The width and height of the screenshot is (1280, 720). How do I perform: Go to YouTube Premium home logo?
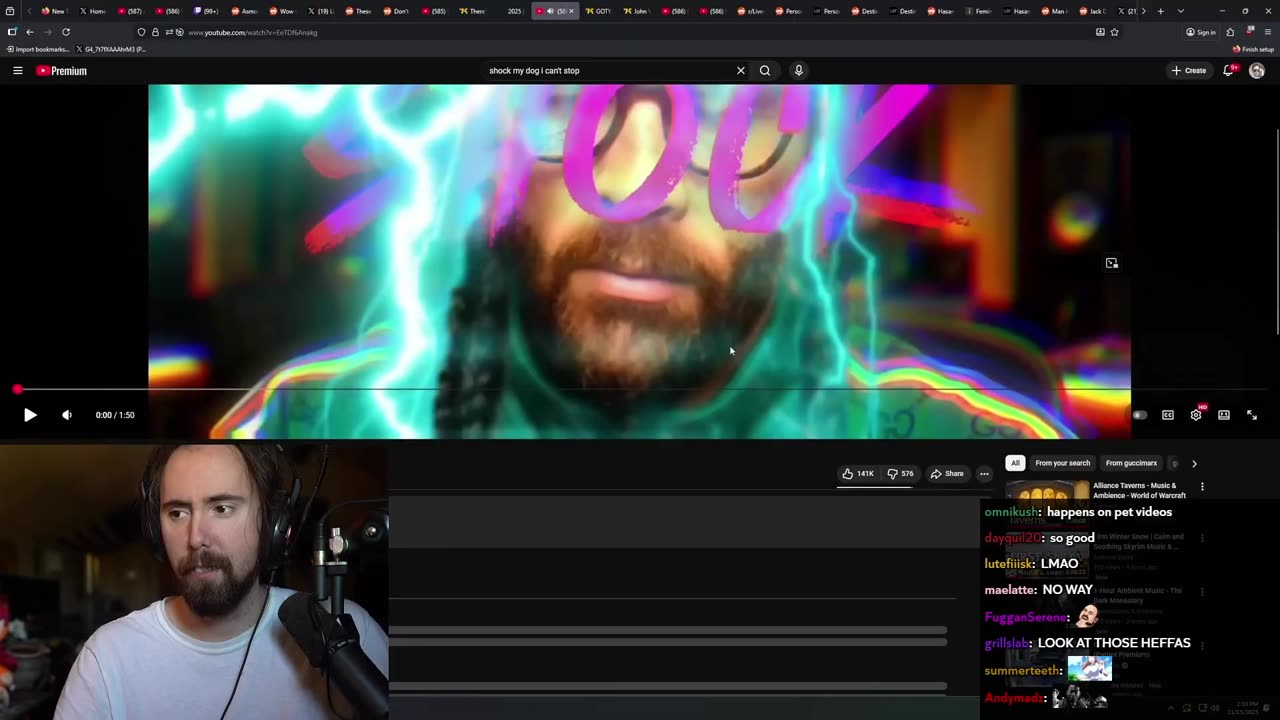[x=61, y=71]
